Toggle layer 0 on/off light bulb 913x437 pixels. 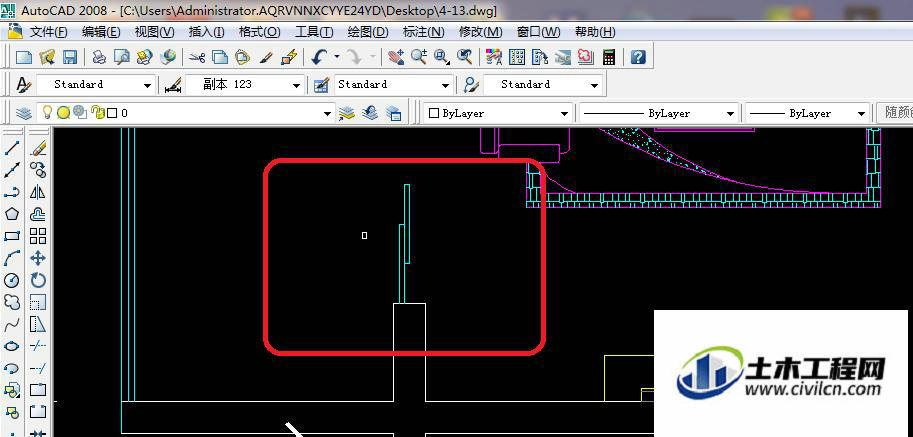click(48, 112)
